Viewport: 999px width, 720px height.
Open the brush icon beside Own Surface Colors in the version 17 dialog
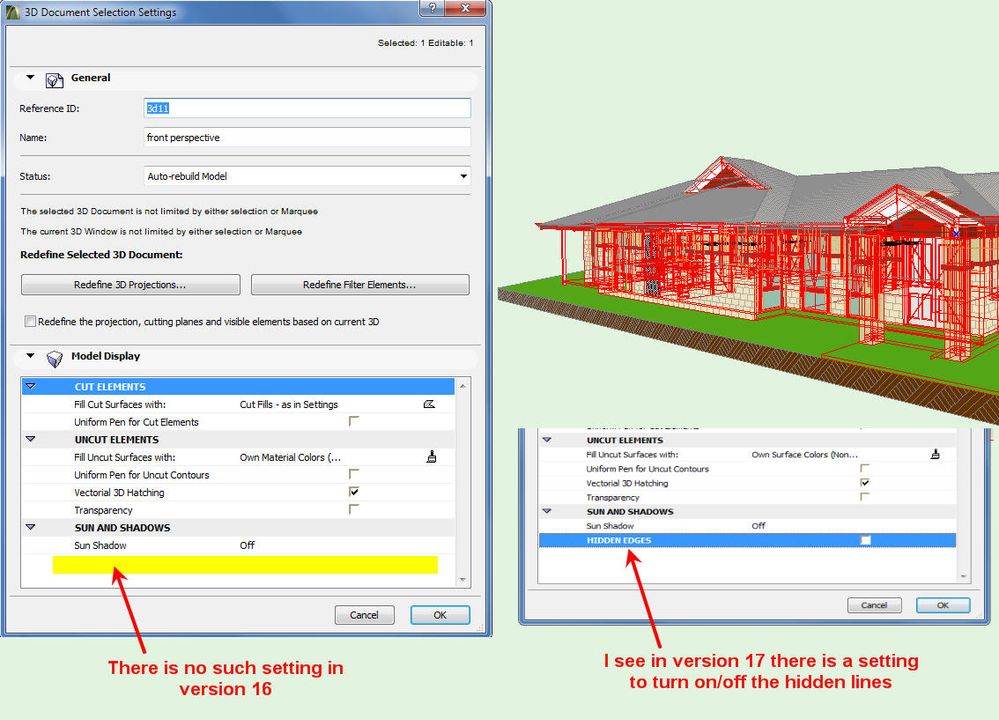935,454
